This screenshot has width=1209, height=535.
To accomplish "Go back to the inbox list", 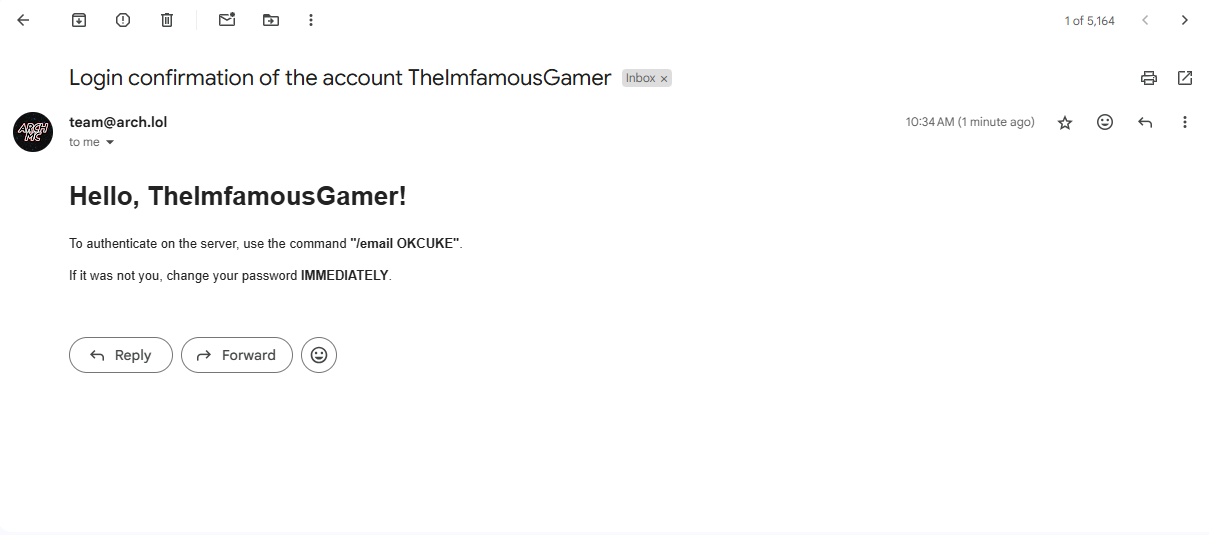I will pos(23,20).
